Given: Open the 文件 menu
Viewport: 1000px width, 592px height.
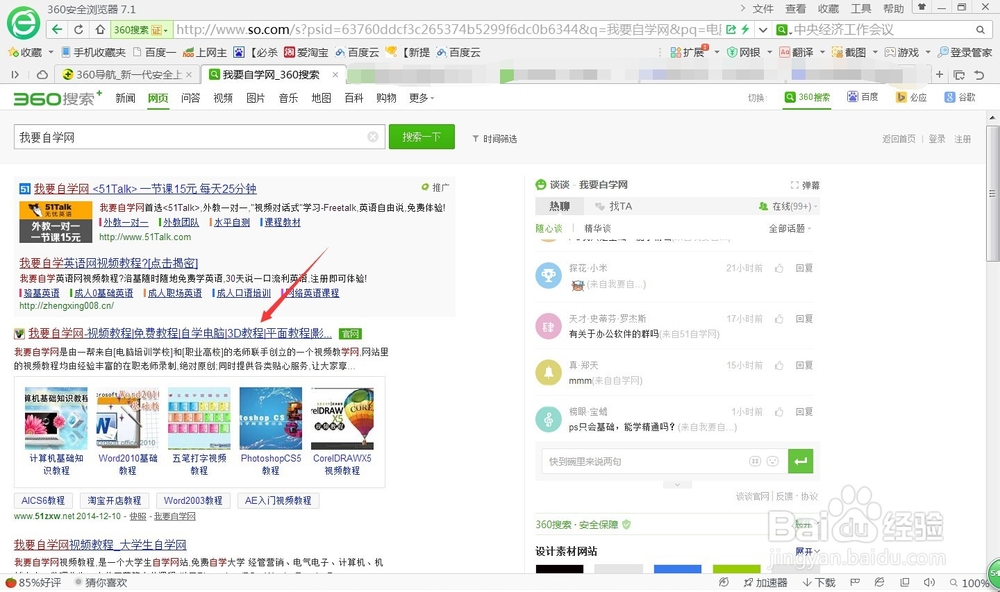Looking at the screenshot, I should (x=763, y=8).
